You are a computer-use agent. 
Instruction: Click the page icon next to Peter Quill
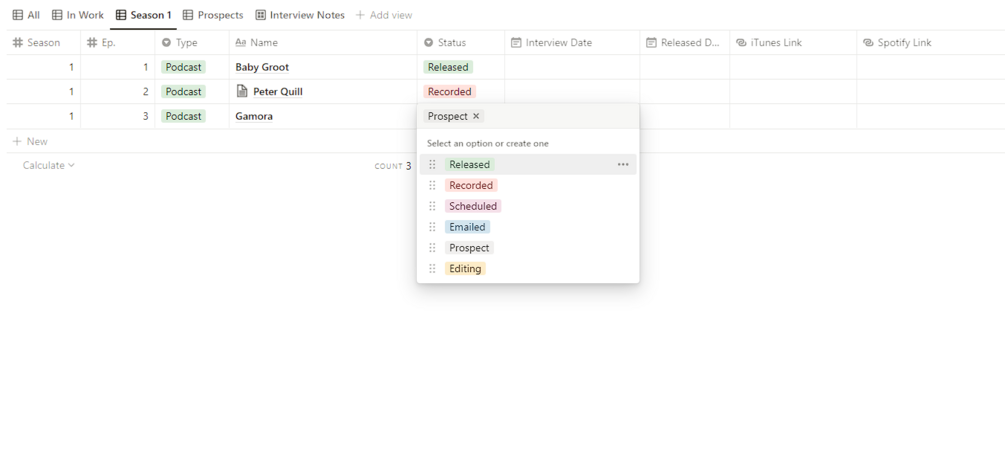point(242,91)
